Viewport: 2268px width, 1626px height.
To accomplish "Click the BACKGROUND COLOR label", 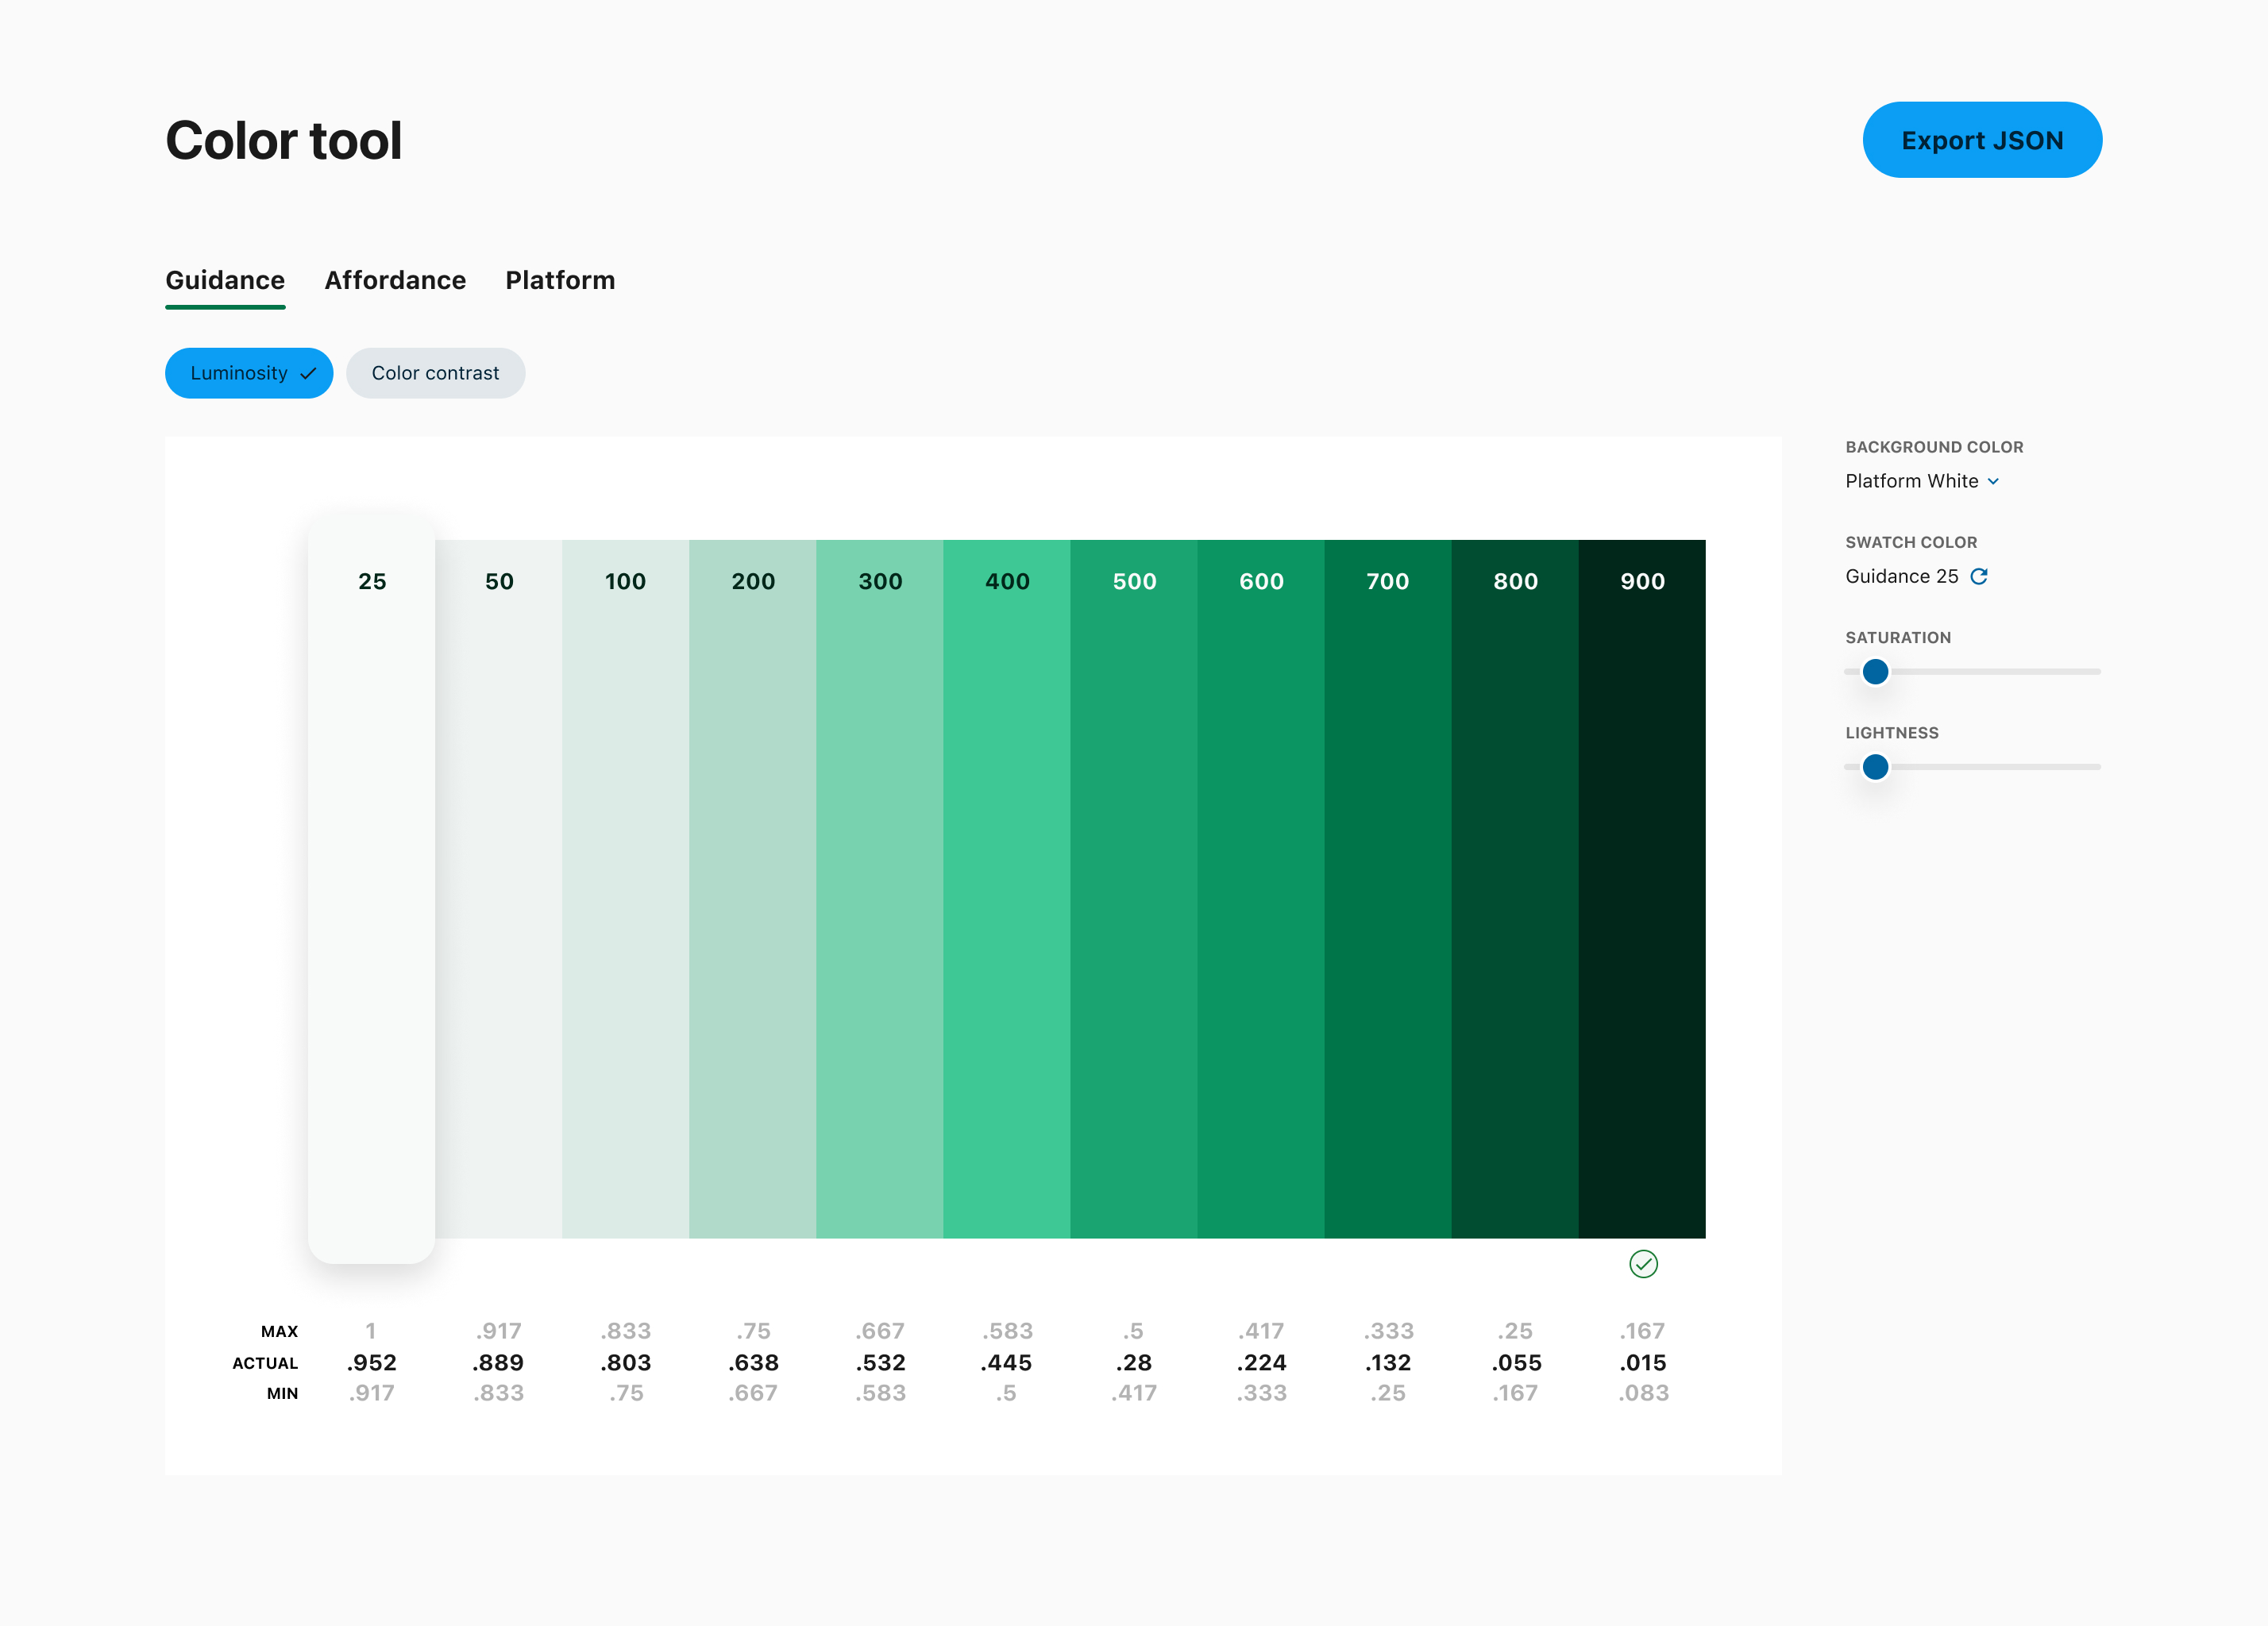I will point(1934,447).
